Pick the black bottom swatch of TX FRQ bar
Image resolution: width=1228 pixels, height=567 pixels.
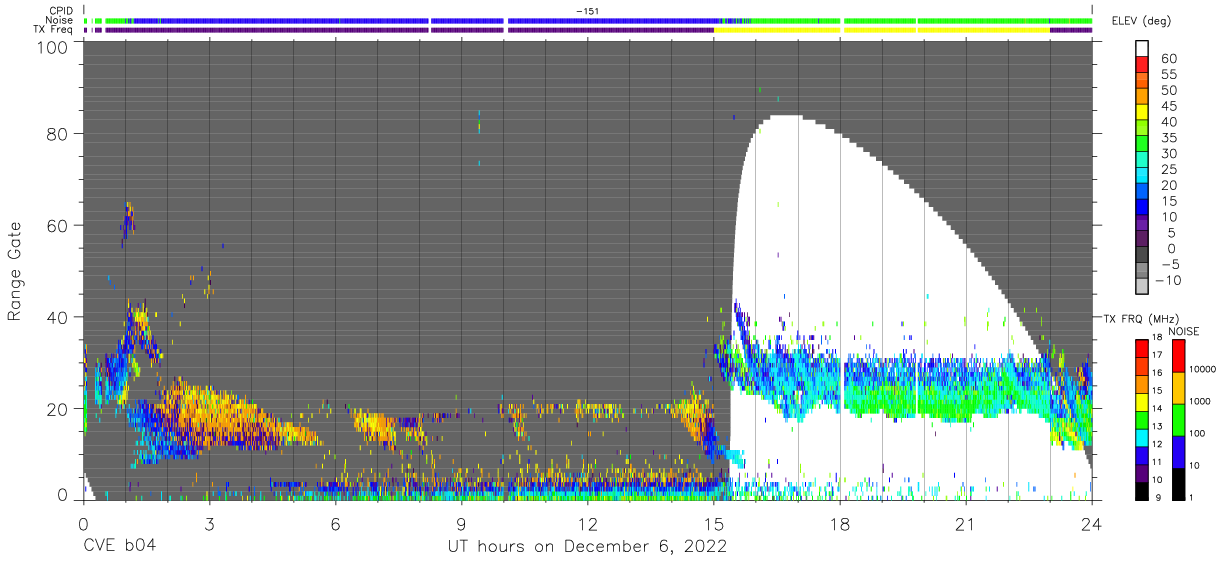1141,489
